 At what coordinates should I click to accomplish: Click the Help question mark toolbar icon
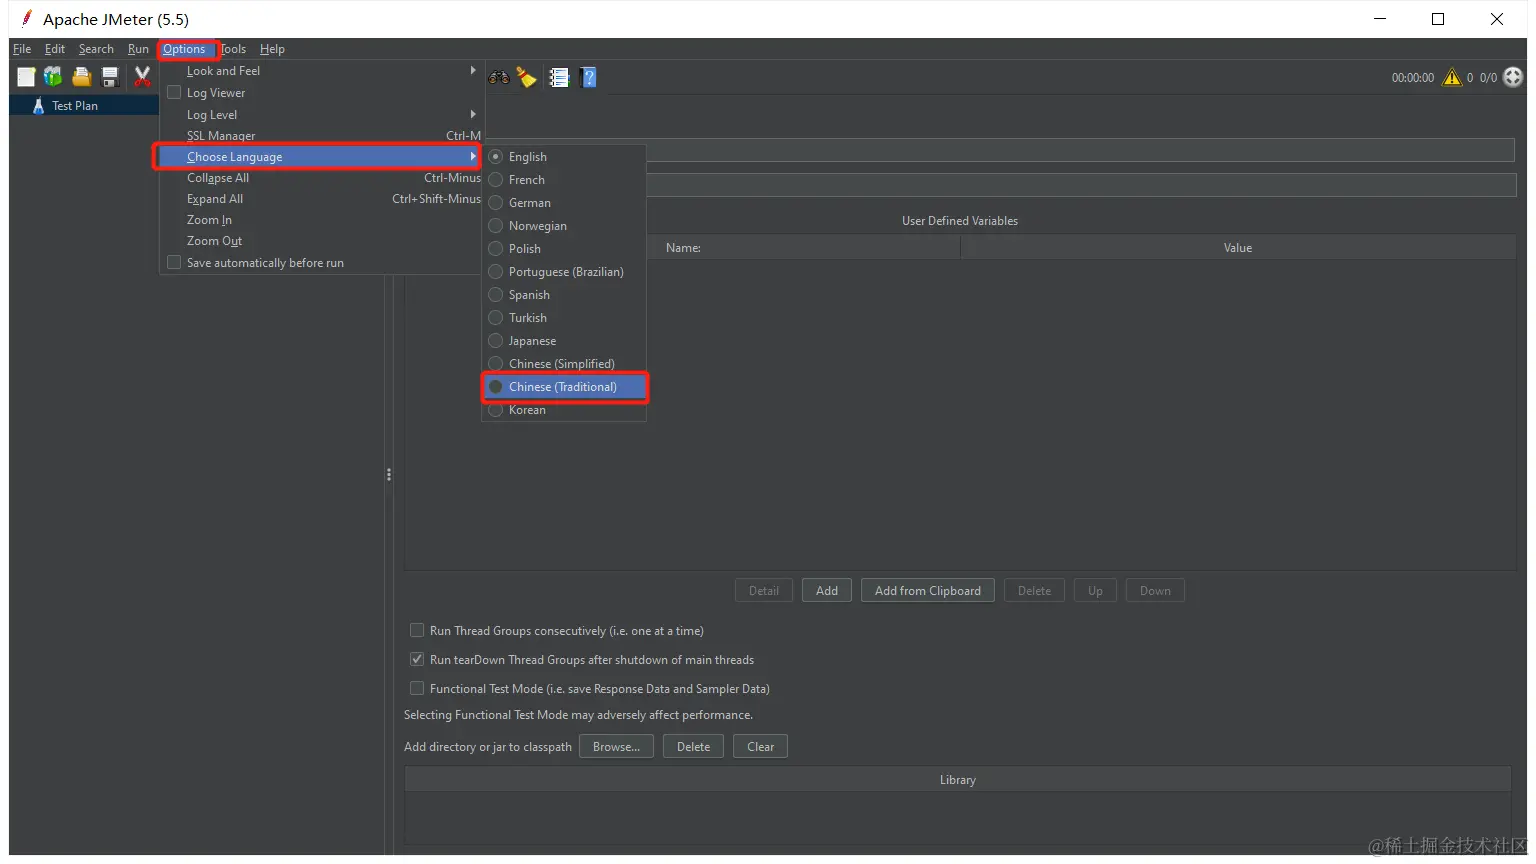(589, 77)
